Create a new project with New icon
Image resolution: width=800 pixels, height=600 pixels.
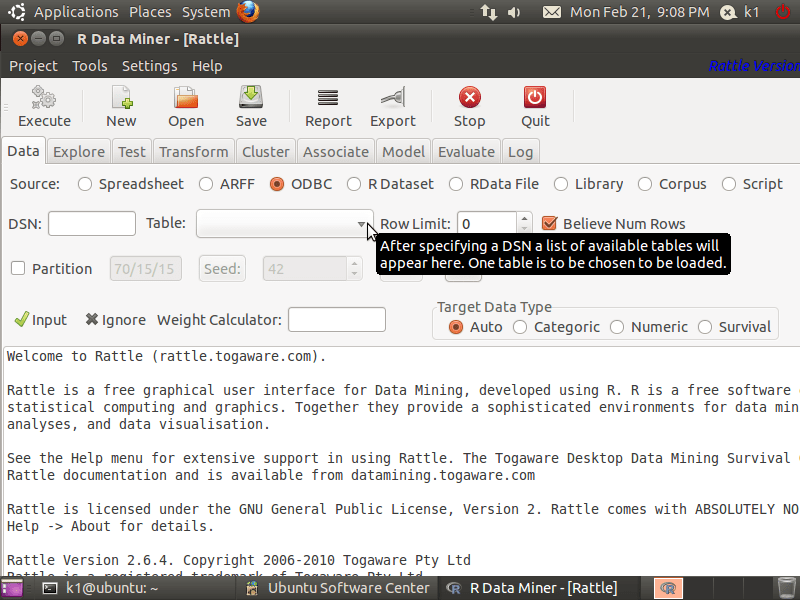tap(121, 98)
